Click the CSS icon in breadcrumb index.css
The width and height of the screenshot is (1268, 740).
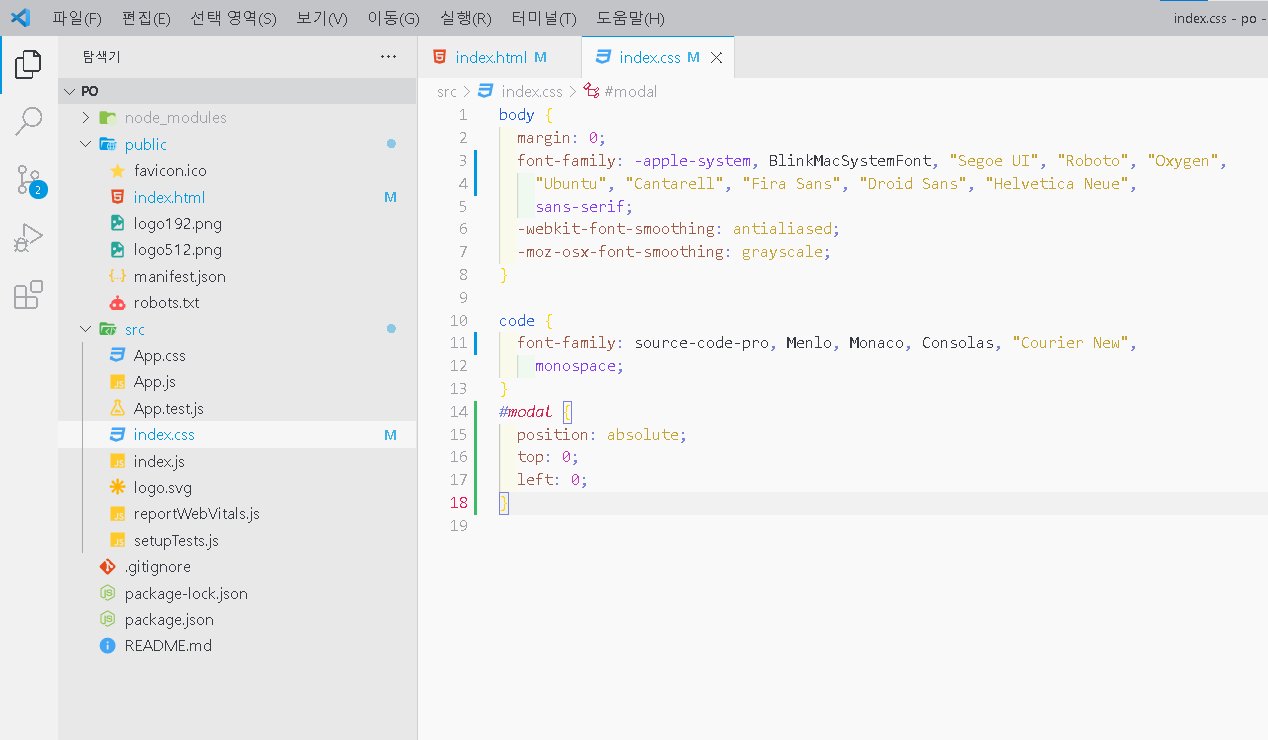pos(486,91)
